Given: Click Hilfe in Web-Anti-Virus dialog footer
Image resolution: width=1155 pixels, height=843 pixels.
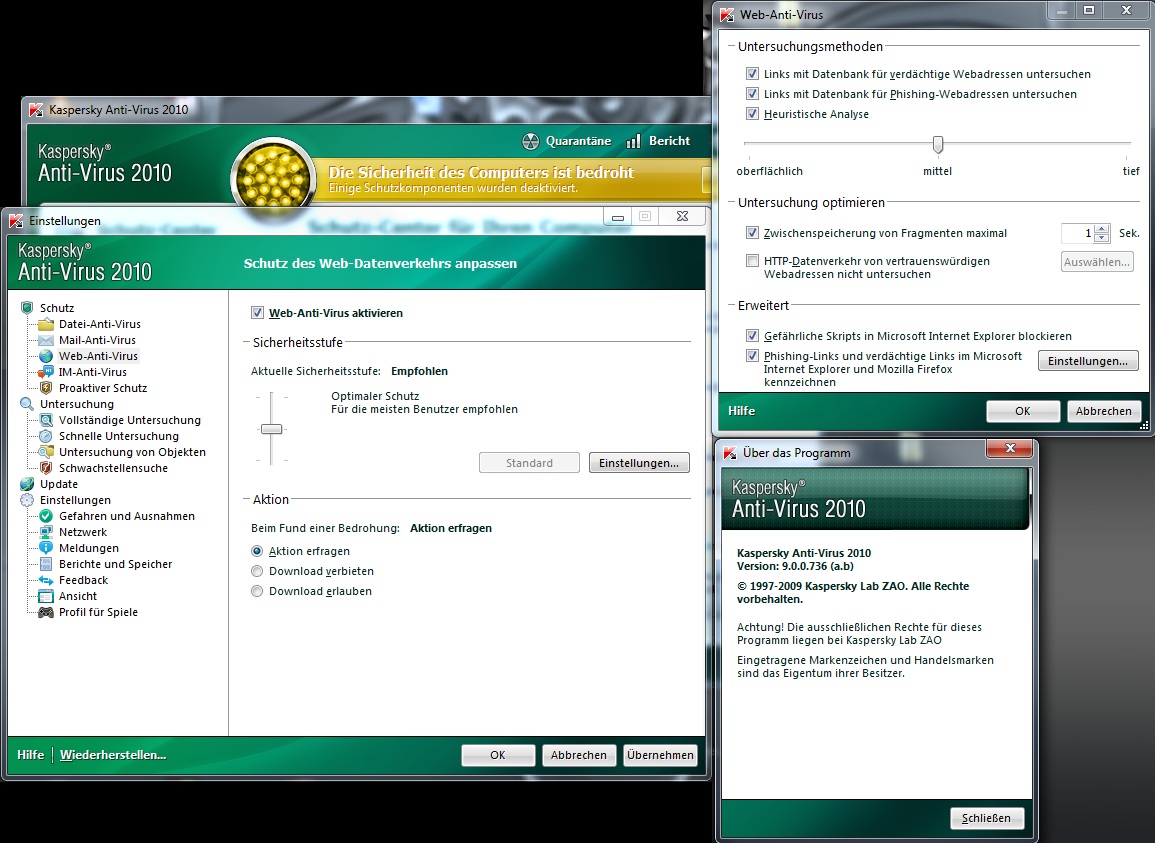Looking at the screenshot, I should (x=741, y=411).
